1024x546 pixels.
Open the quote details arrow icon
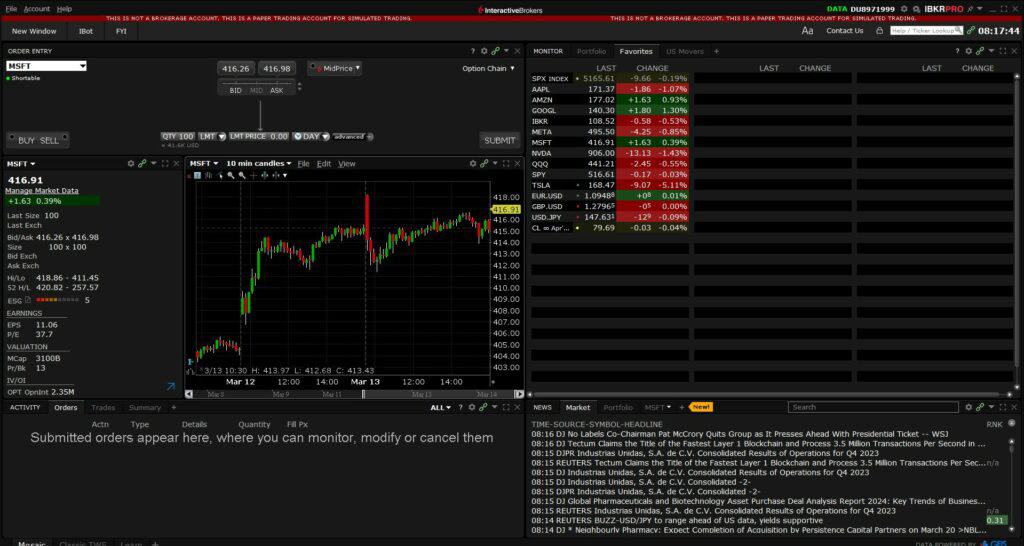(170, 387)
